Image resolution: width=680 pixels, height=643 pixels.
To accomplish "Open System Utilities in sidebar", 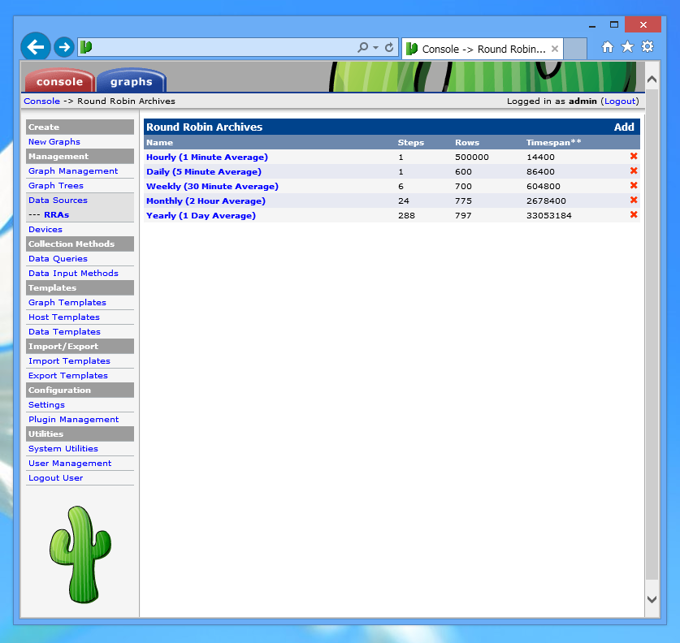I will pos(63,449).
